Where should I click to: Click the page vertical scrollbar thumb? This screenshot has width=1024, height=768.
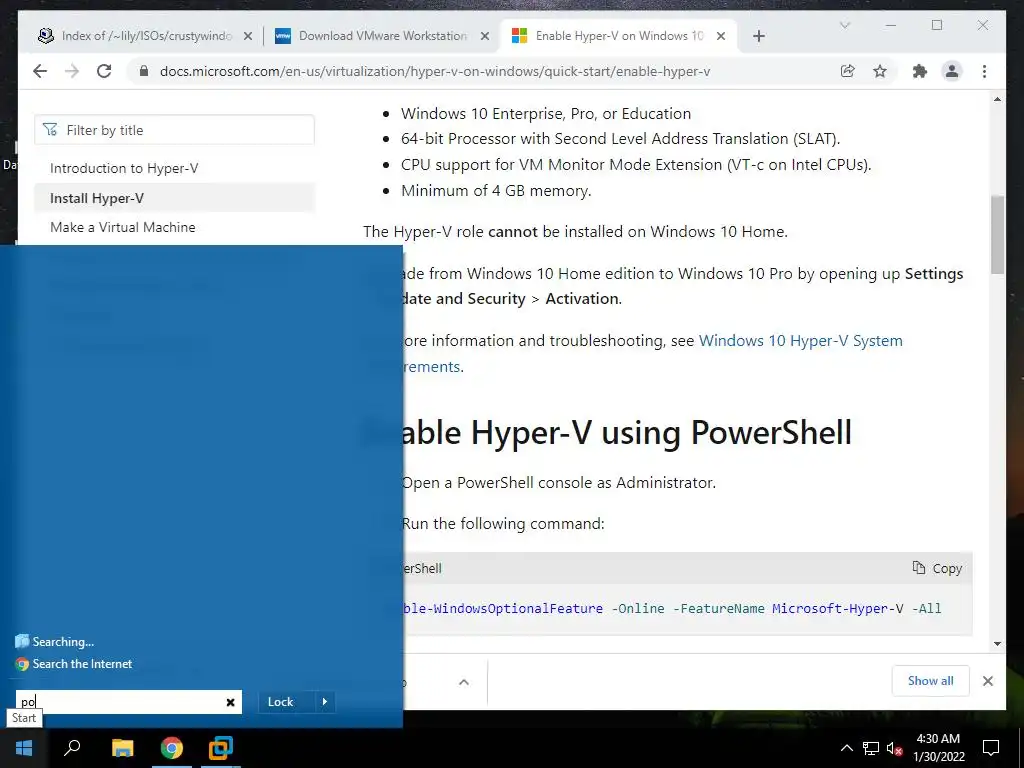997,235
